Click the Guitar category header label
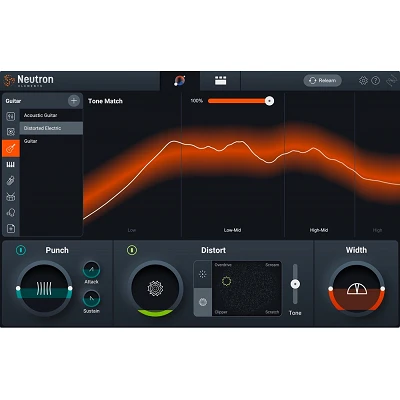 (x=13, y=101)
